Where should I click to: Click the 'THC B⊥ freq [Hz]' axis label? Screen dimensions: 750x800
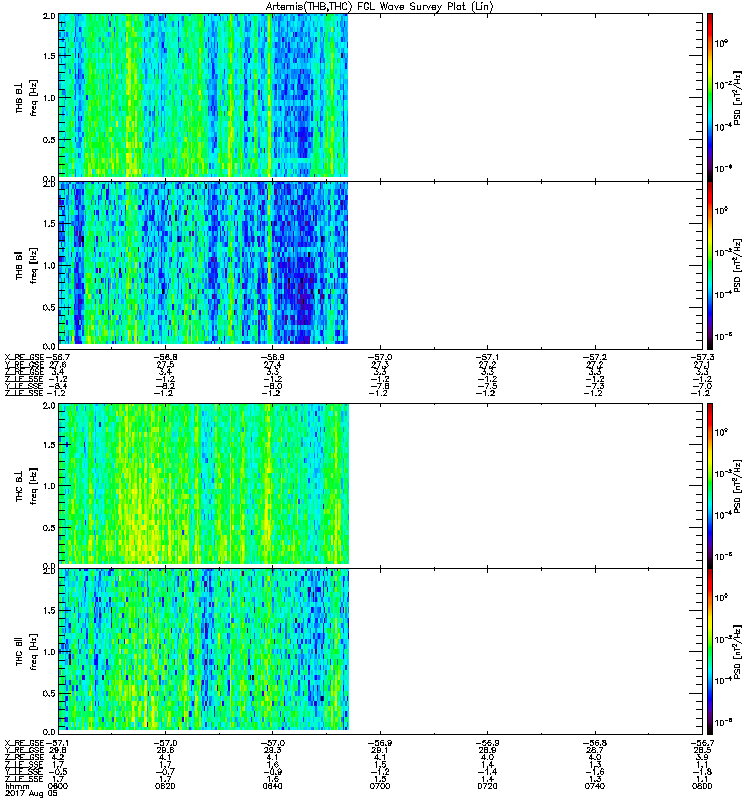pyautogui.click(x=26, y=486)
